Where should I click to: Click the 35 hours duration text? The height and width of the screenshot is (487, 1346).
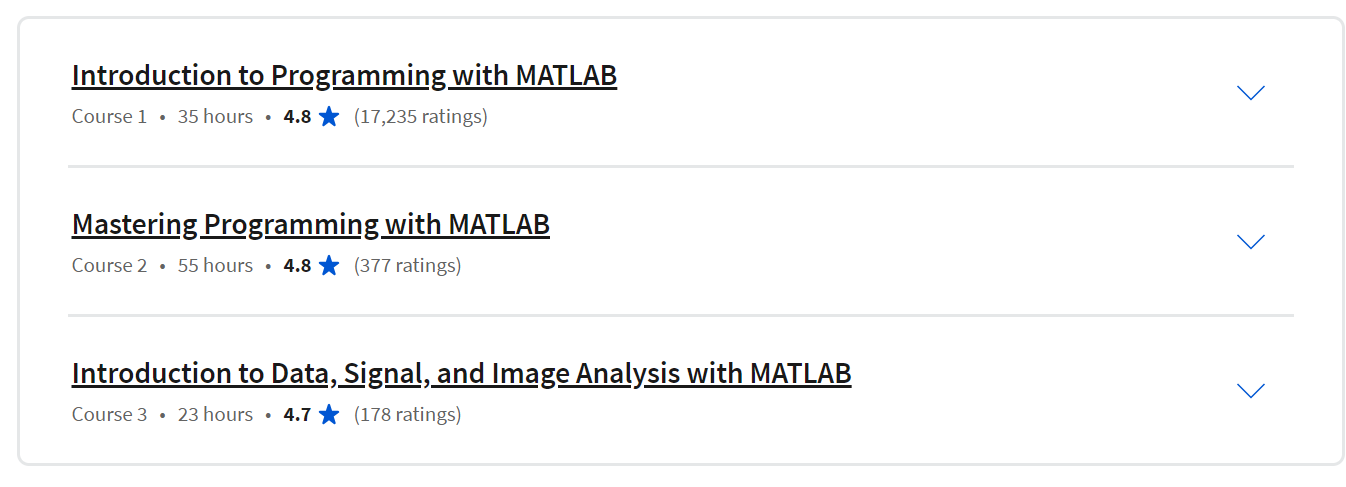215,117
